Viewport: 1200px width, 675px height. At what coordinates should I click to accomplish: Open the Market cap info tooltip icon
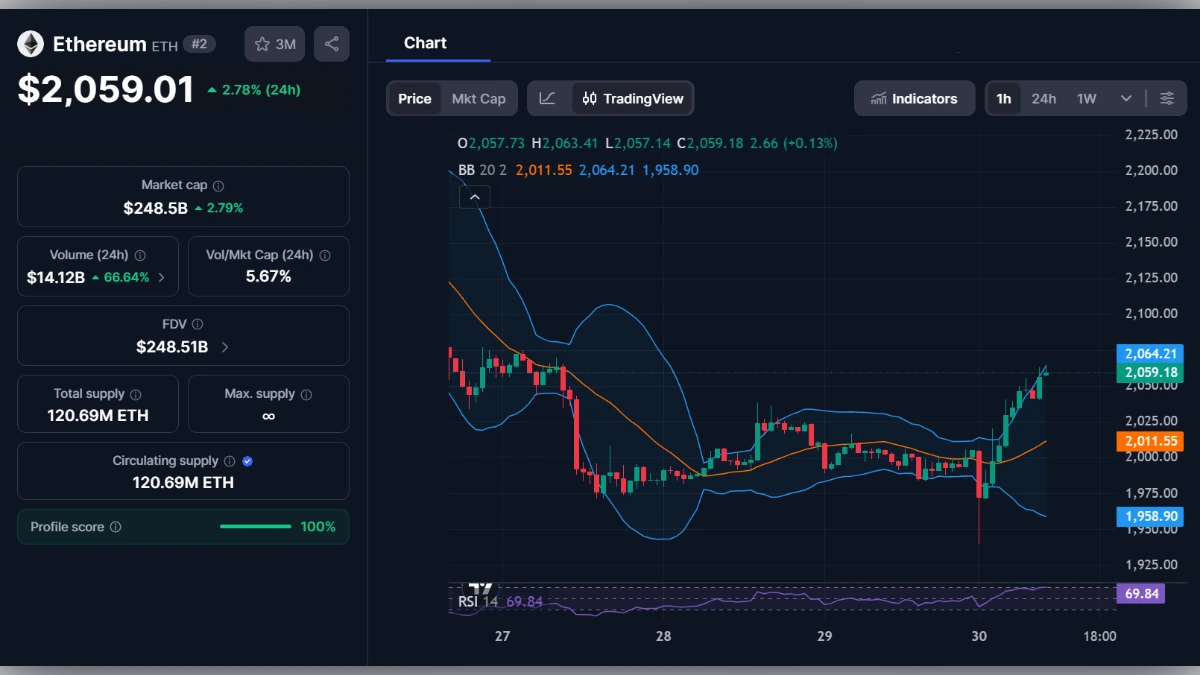(219, 184)
